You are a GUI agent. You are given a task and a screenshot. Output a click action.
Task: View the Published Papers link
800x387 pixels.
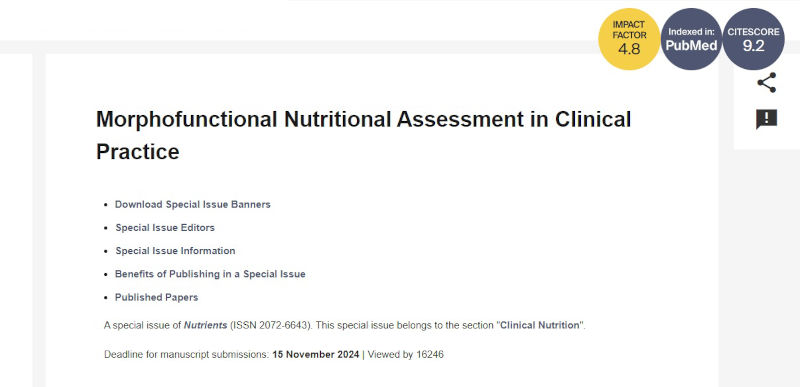click(156, 297)
